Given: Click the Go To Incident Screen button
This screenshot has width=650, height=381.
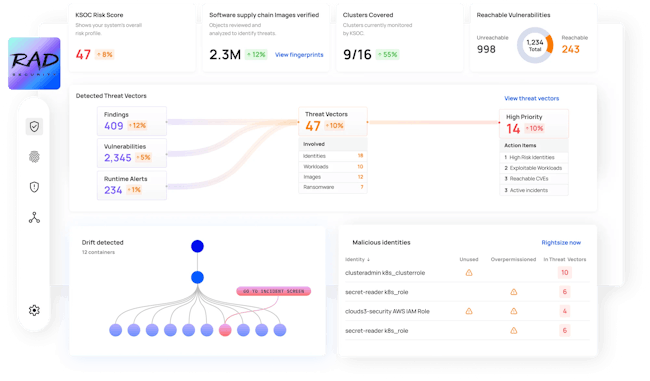Looking at the screenshot, I should [274, 291].
